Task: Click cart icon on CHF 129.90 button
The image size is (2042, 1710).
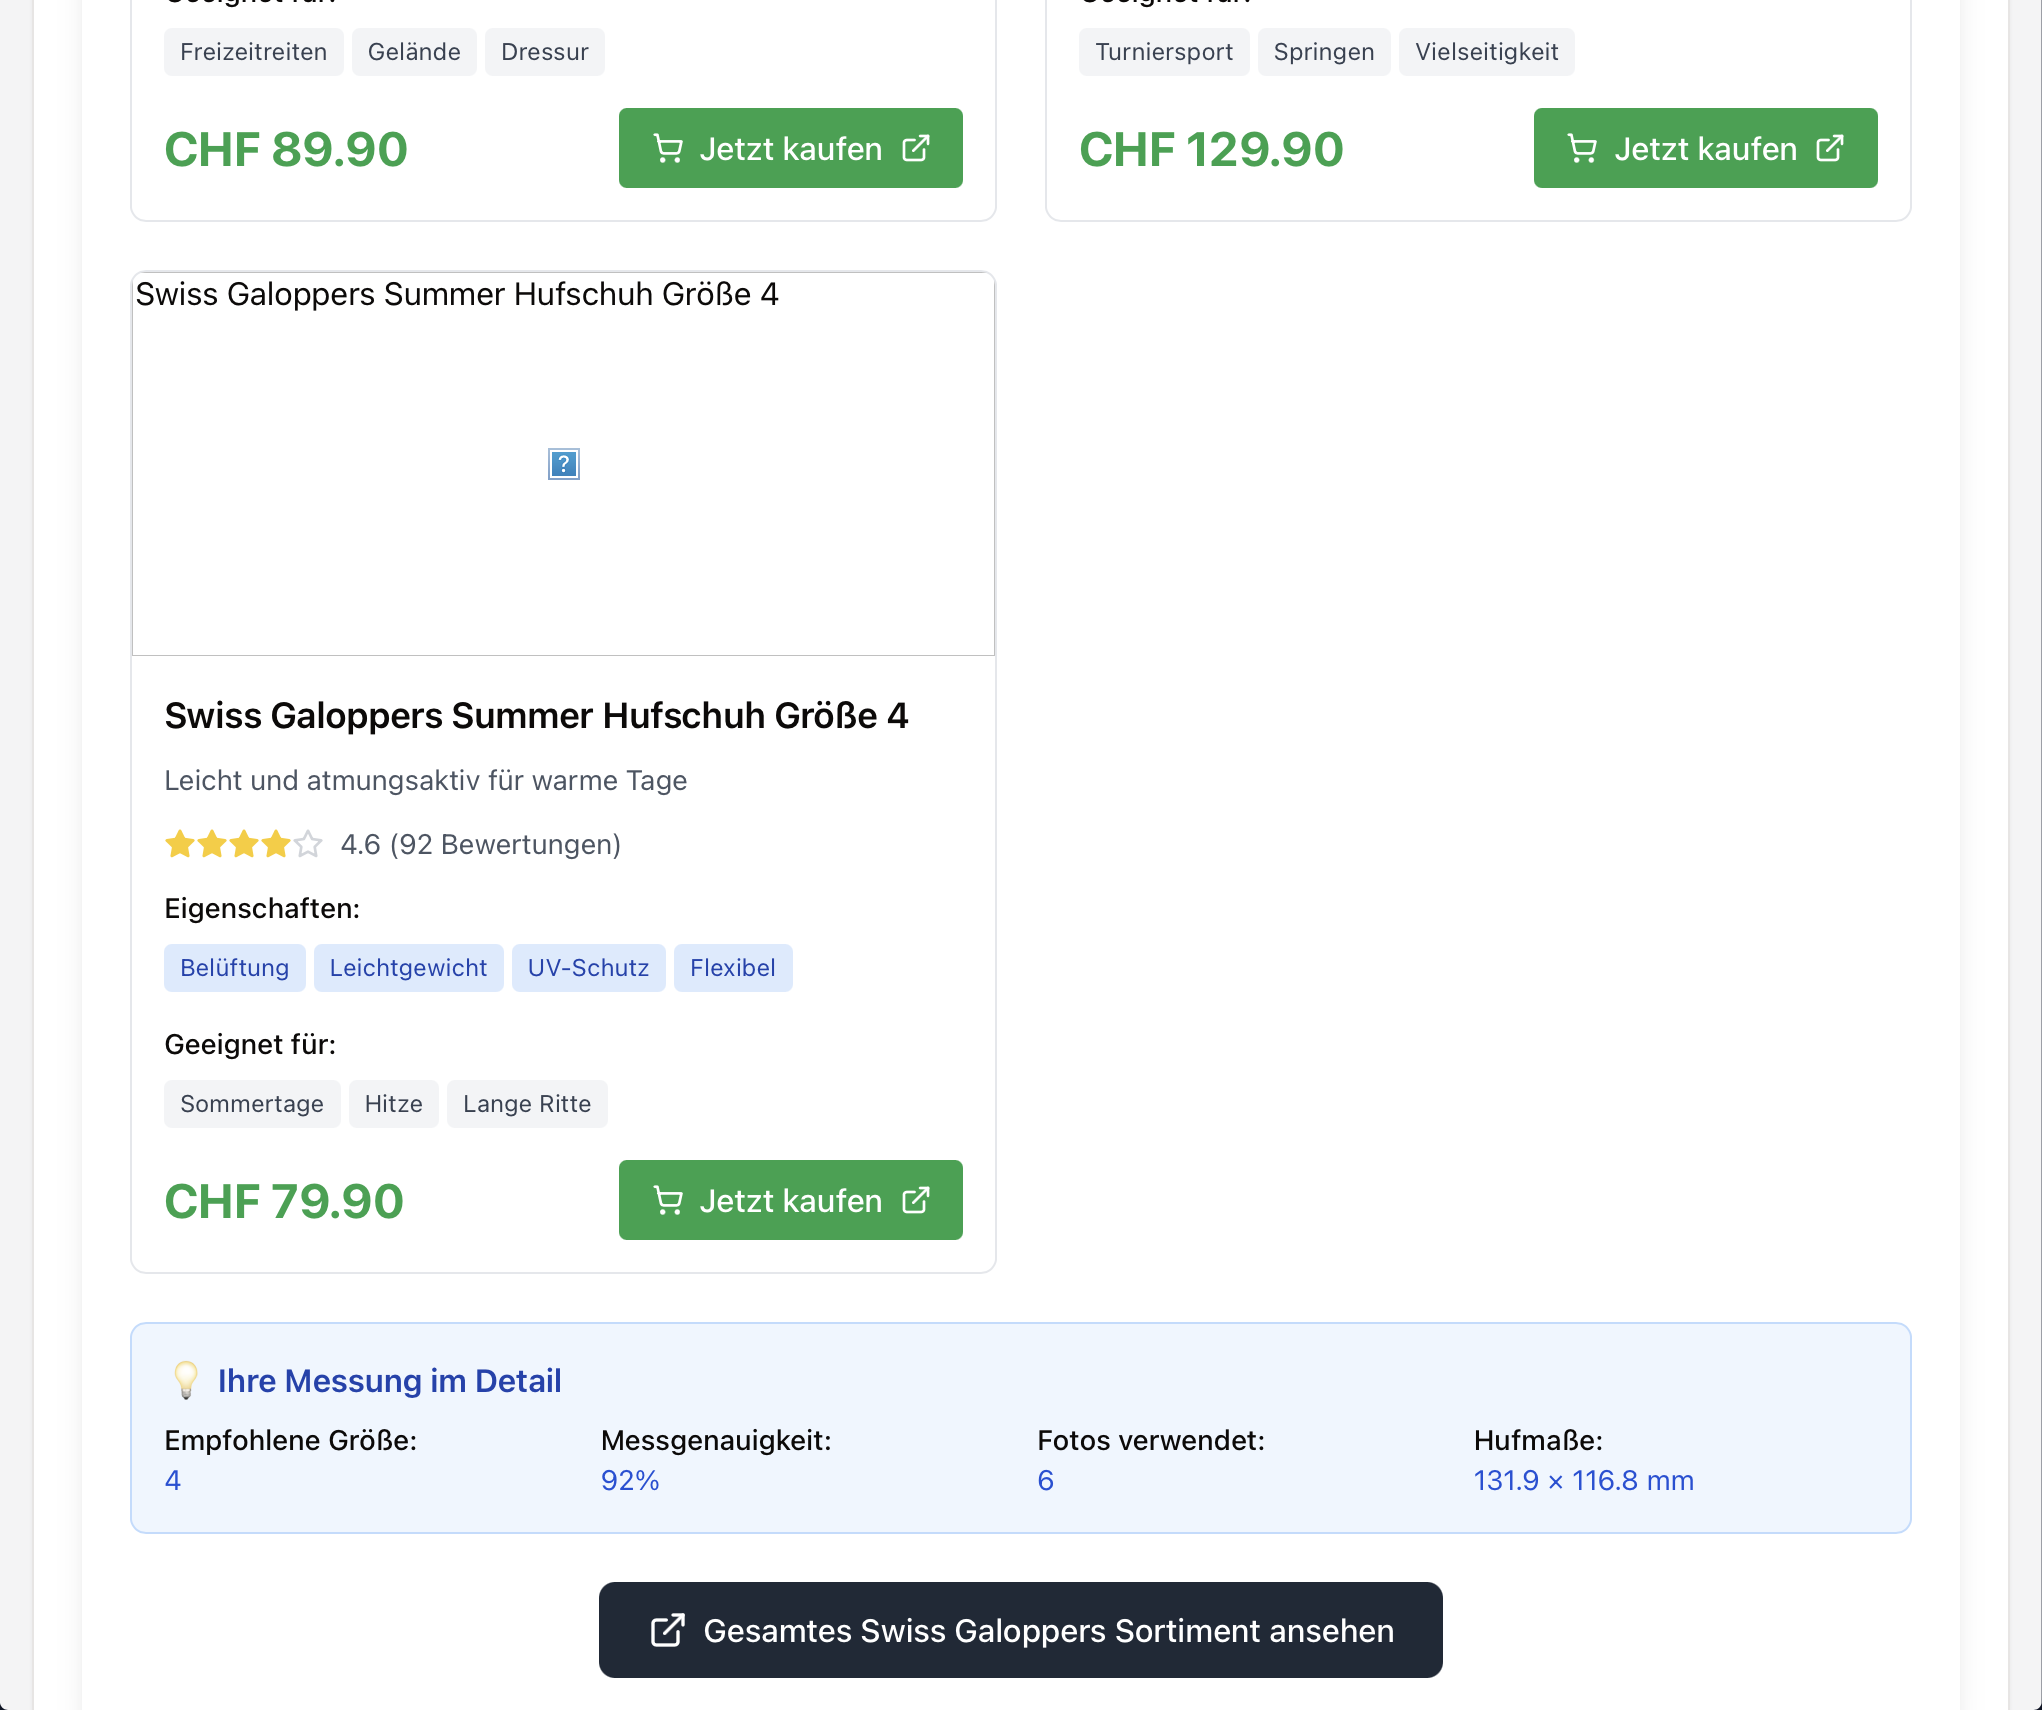Action: (x=1582, y=149)
